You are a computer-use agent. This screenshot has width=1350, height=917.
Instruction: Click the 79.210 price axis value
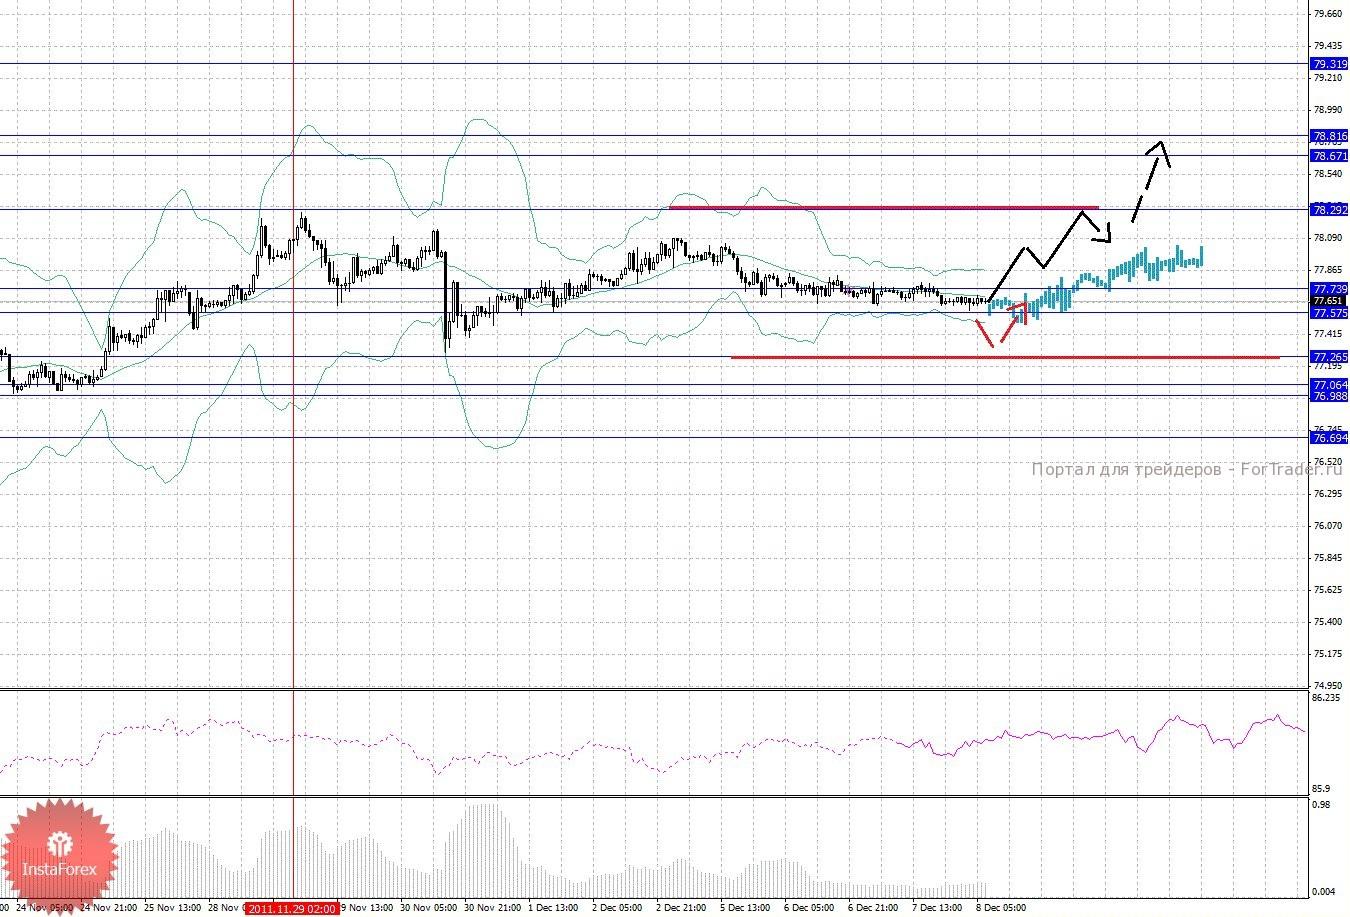click(x=1329, y=78)
